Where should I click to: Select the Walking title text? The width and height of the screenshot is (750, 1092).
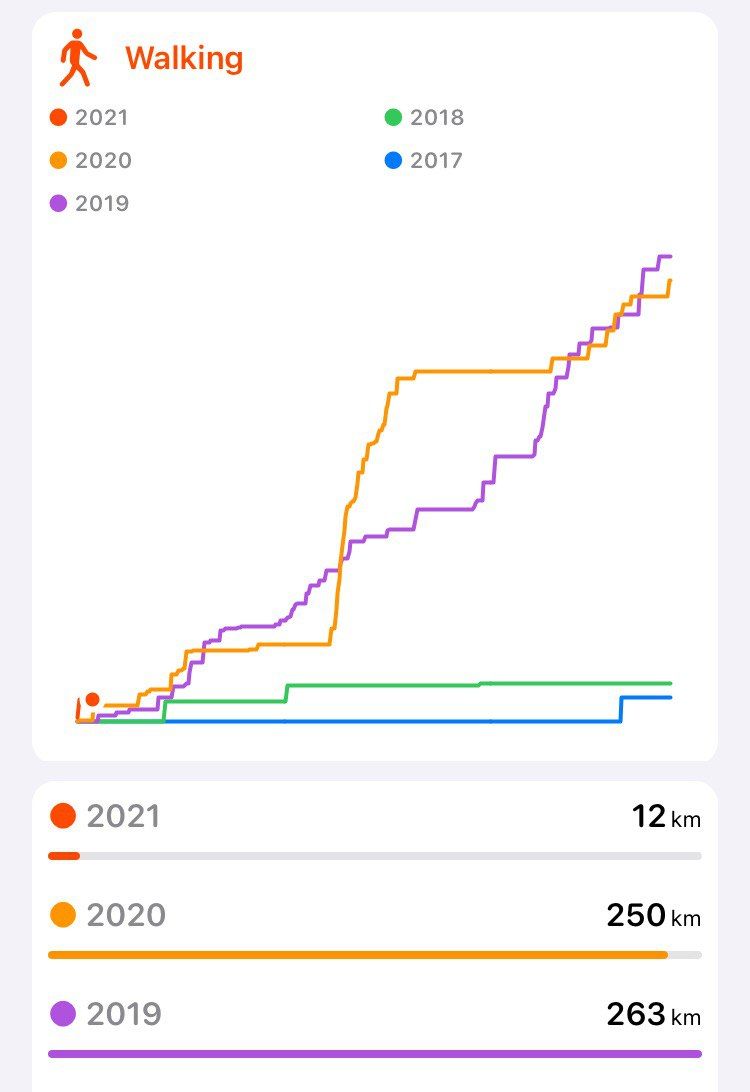185,58
